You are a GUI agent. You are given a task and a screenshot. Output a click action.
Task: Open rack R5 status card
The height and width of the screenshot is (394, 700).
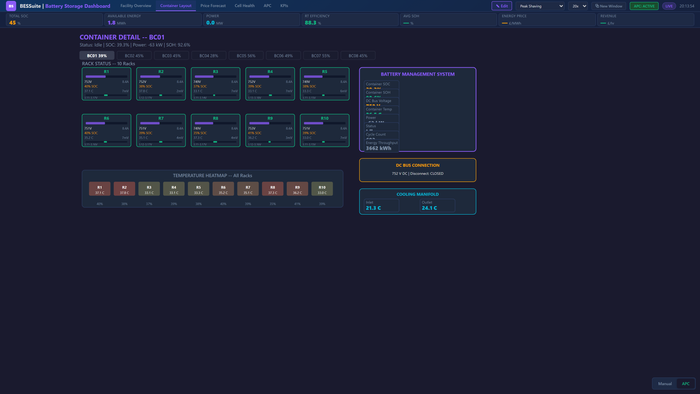[325, 84]
